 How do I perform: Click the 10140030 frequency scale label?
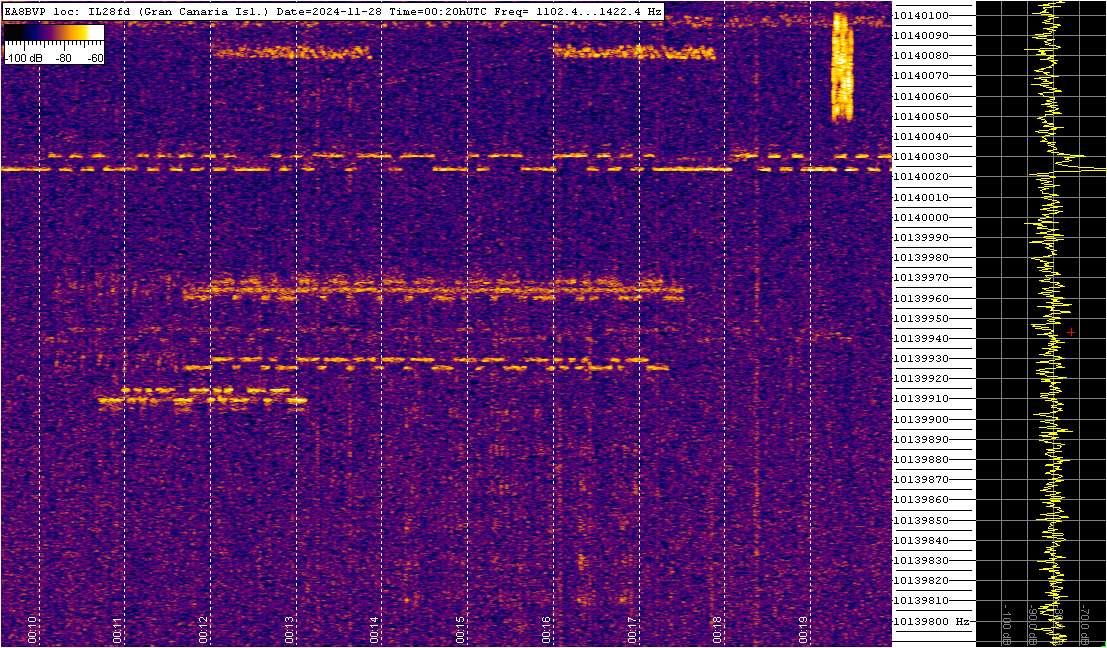(x=919, y=157)
